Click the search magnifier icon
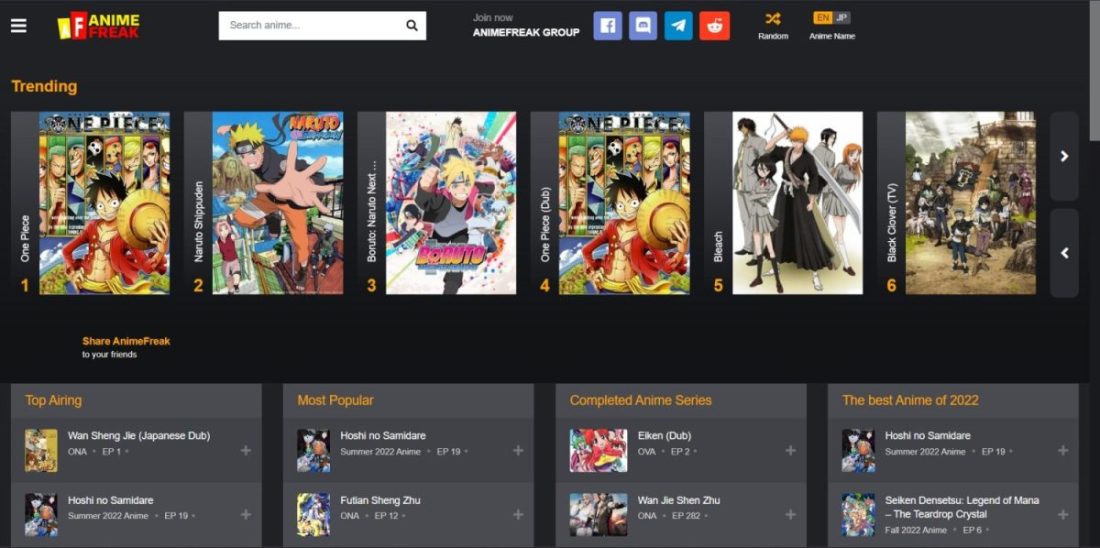The width and height of the screenshot is (1100, 548). pyautogui.click(x=412, y=26)
